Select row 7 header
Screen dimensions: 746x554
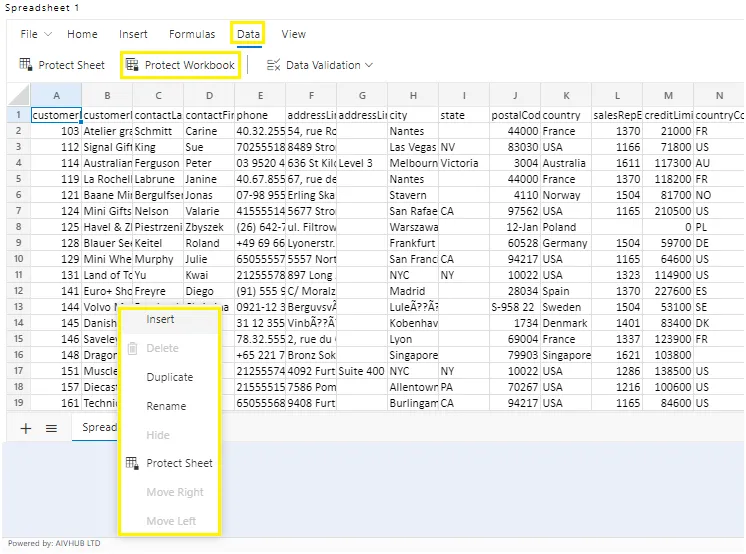[x=19, y=210]
